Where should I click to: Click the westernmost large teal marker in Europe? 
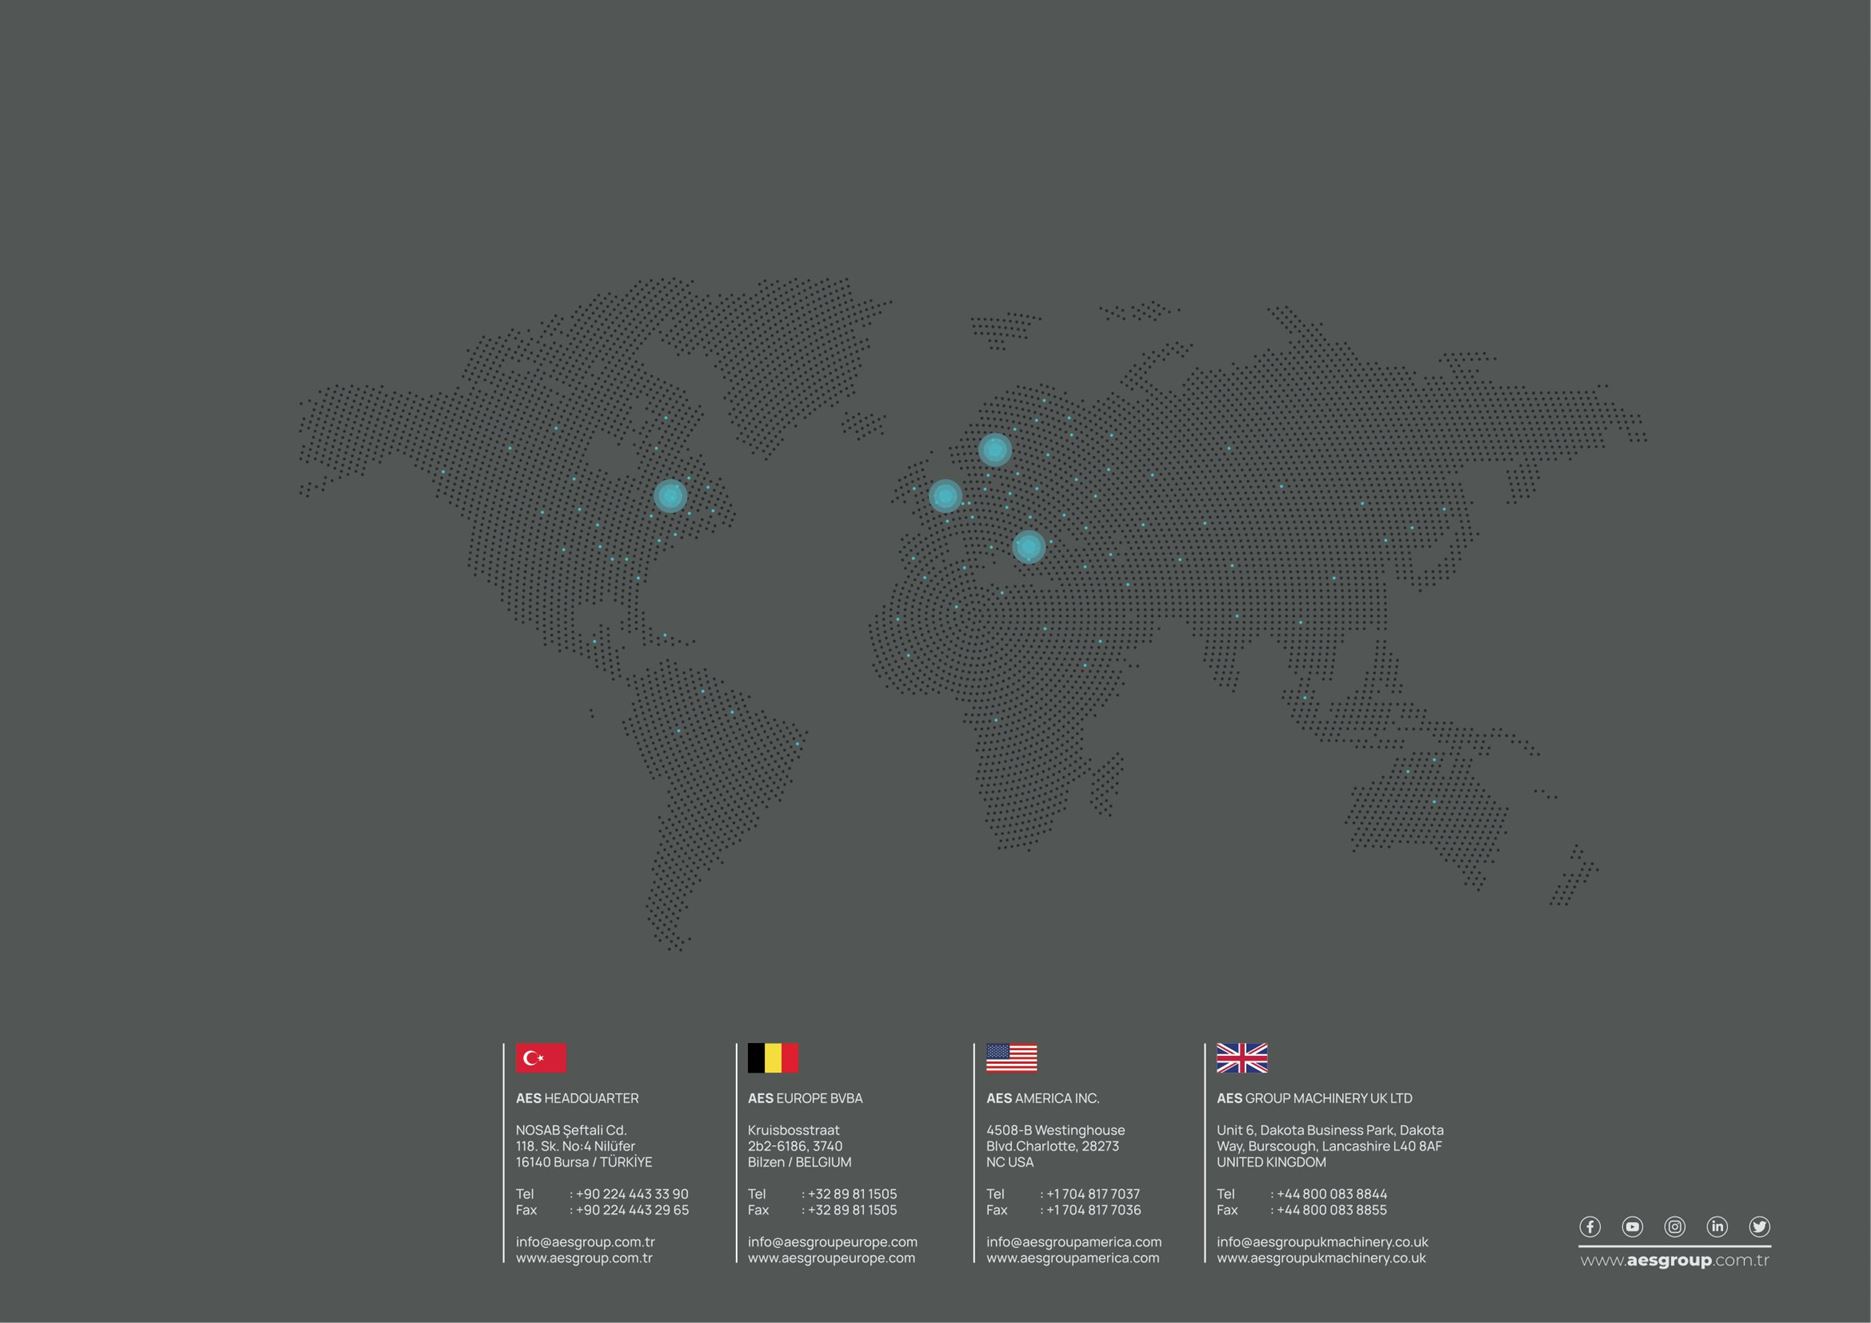[x=945, y=495]
